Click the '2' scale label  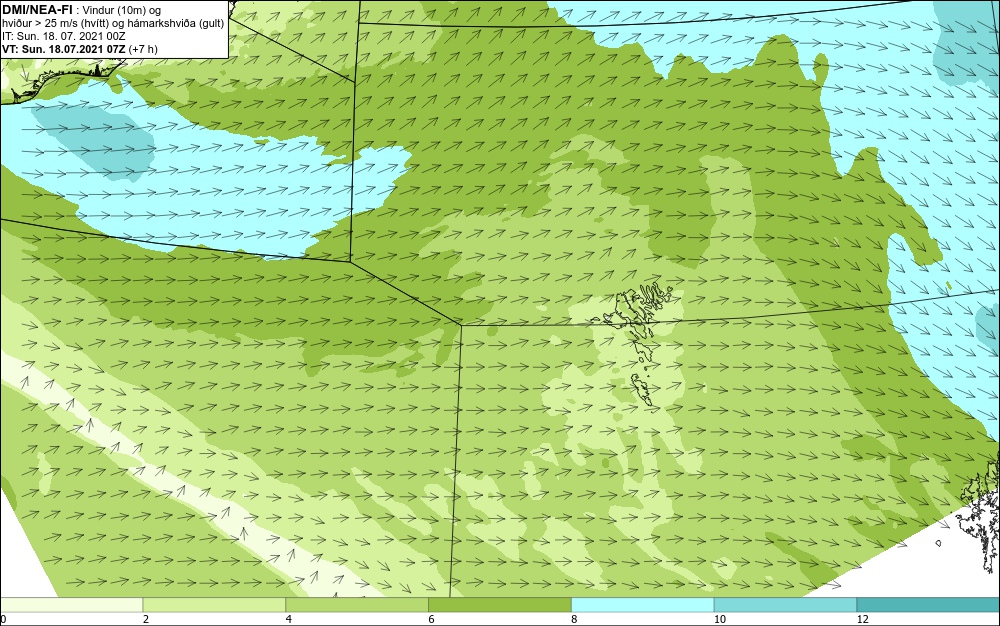(146, 619)
